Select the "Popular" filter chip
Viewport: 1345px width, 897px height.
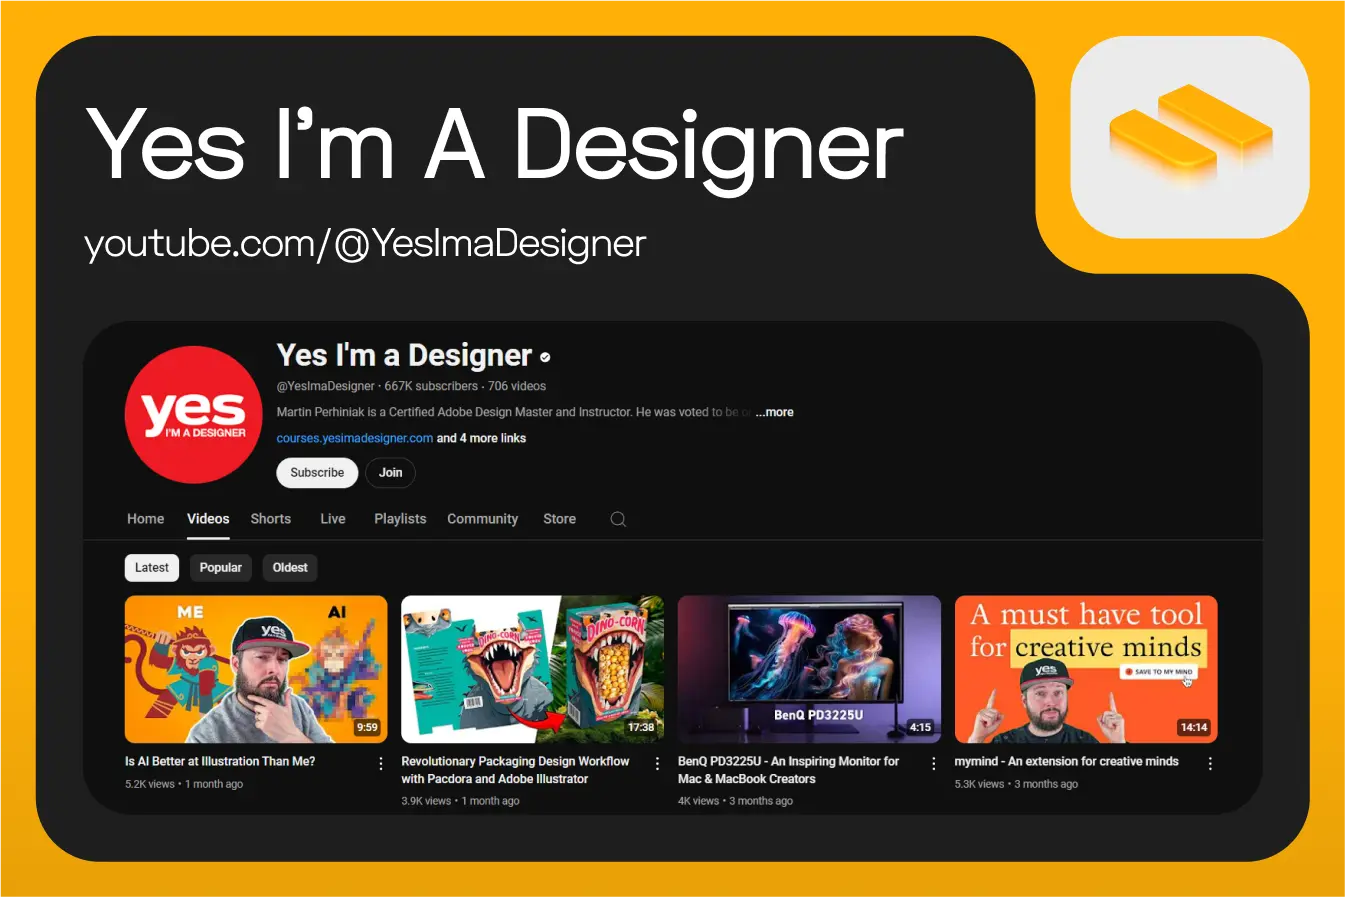[220, 567]
